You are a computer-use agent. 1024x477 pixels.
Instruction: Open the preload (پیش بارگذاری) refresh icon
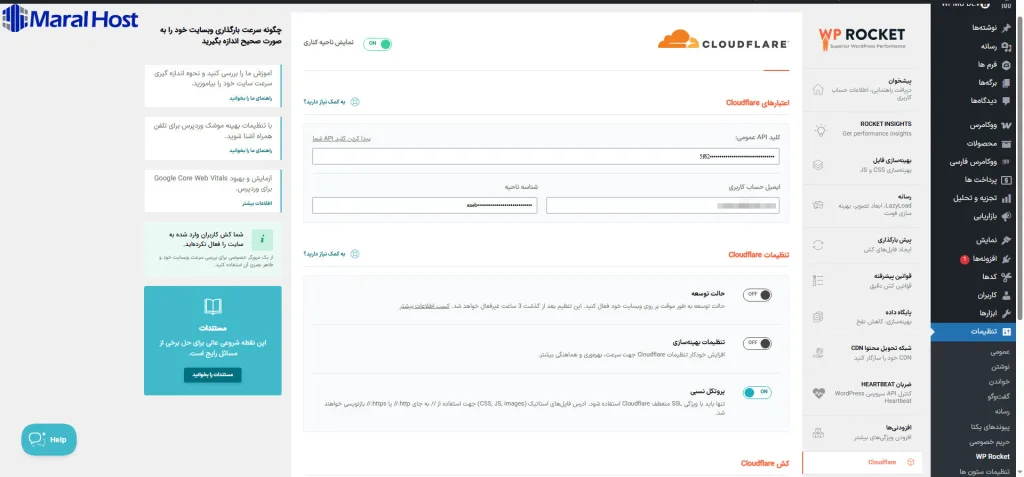(x=818, y=245)
